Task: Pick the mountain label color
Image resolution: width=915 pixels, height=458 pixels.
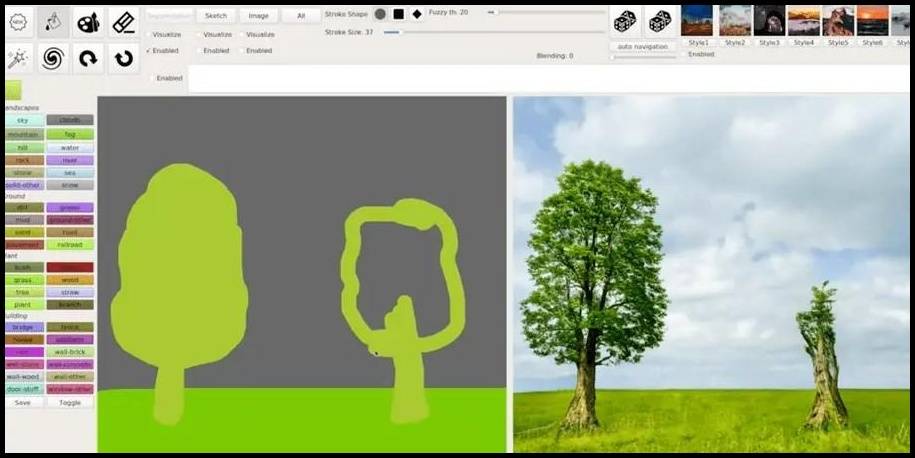Action: [23, 134]
